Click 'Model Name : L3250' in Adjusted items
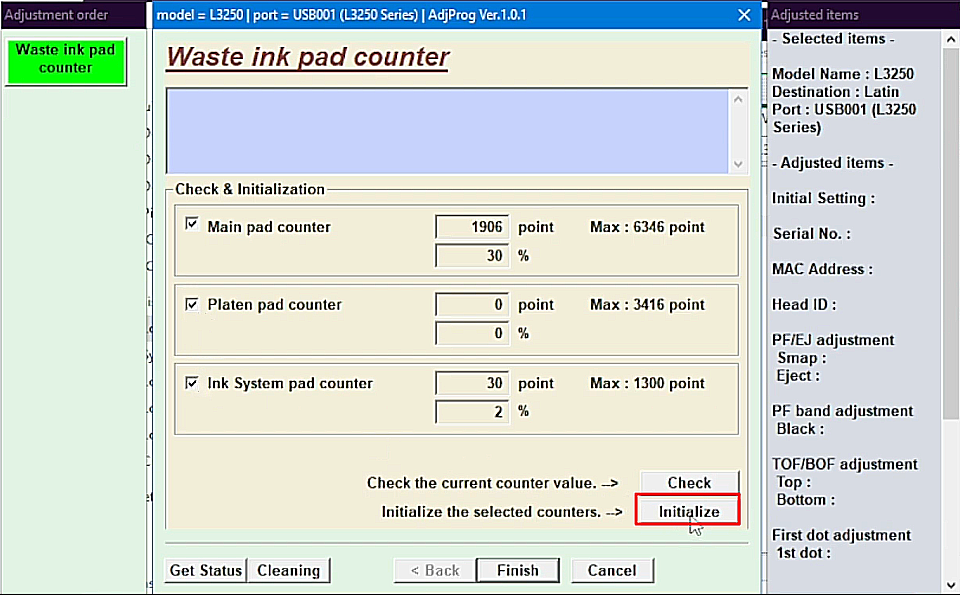 click(x=842, y=74)
